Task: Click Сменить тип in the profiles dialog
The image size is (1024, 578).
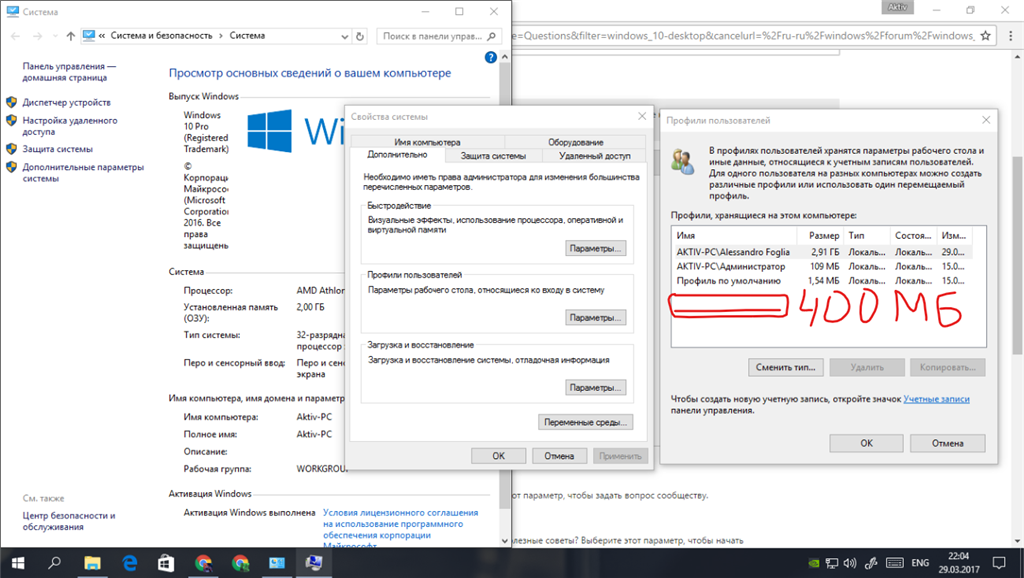Action: pyautogui.click(x=786, y=367)
